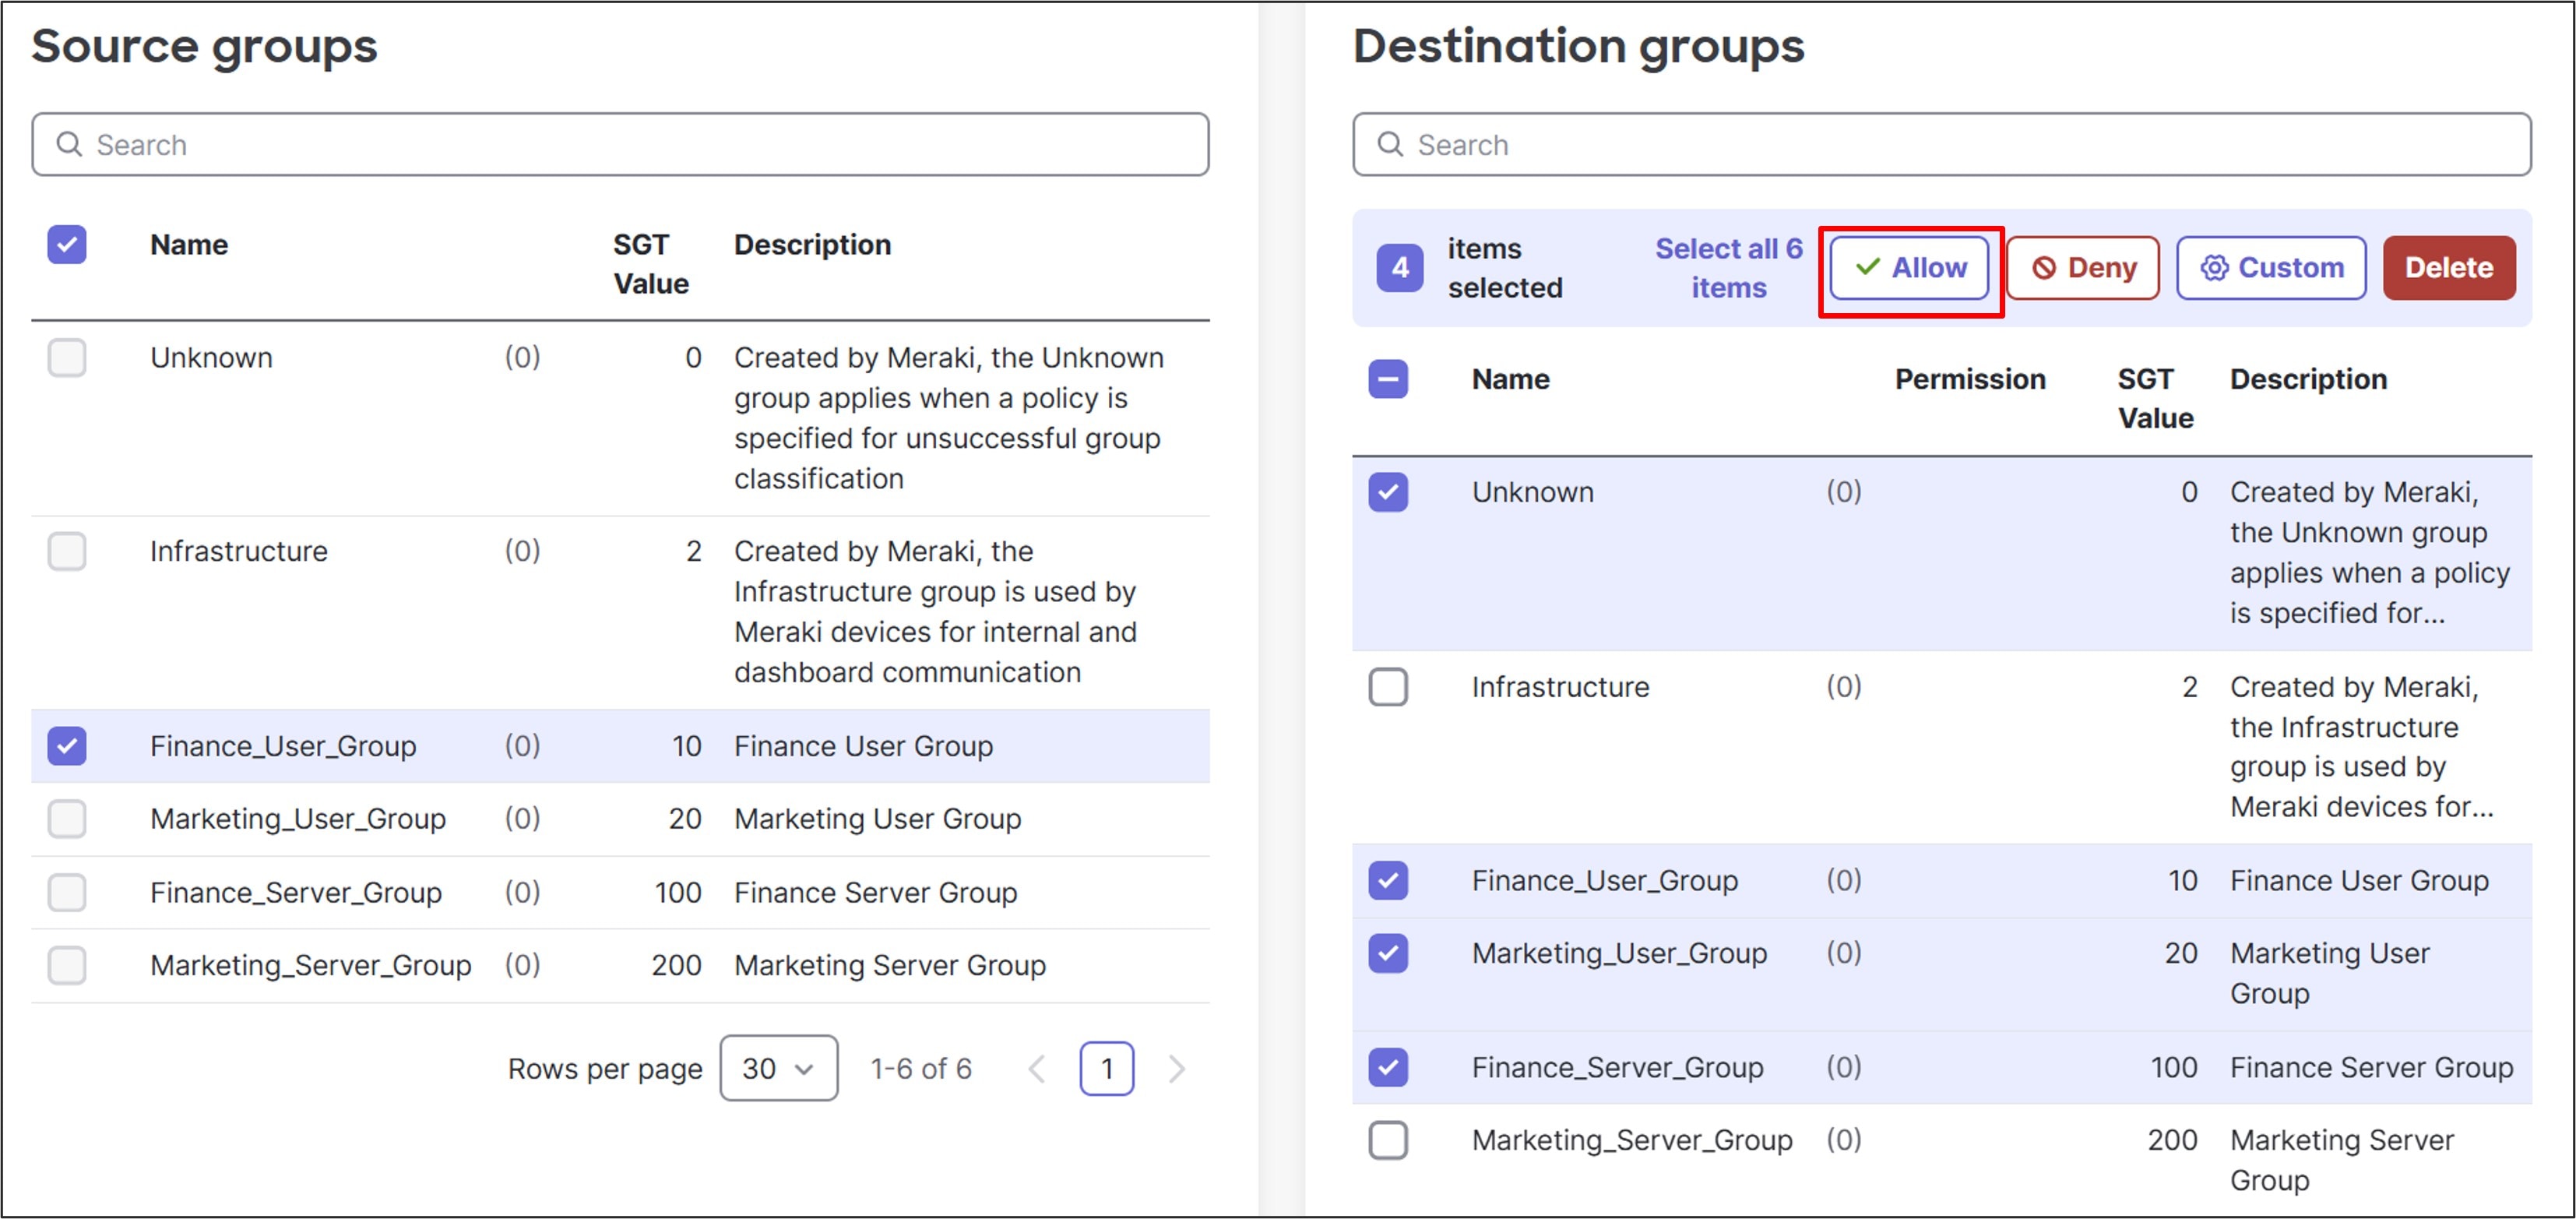Uncheck Finance_User_Group in Destination groups
2576x1219 pixels.
1388,880
